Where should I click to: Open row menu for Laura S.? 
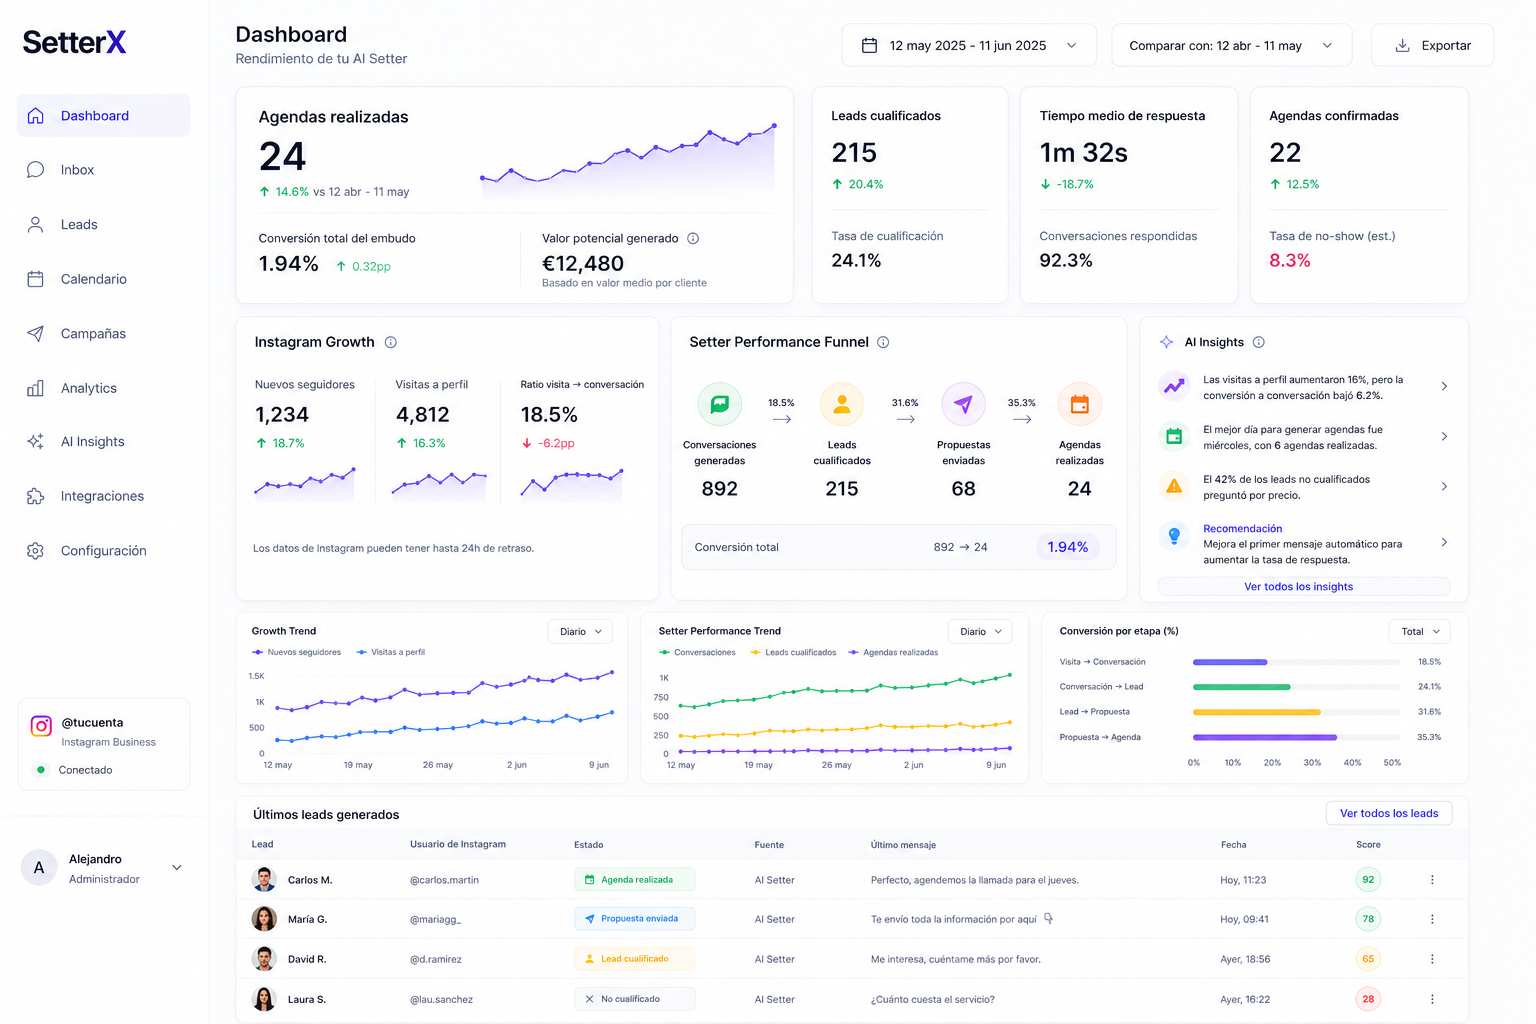1432,999
